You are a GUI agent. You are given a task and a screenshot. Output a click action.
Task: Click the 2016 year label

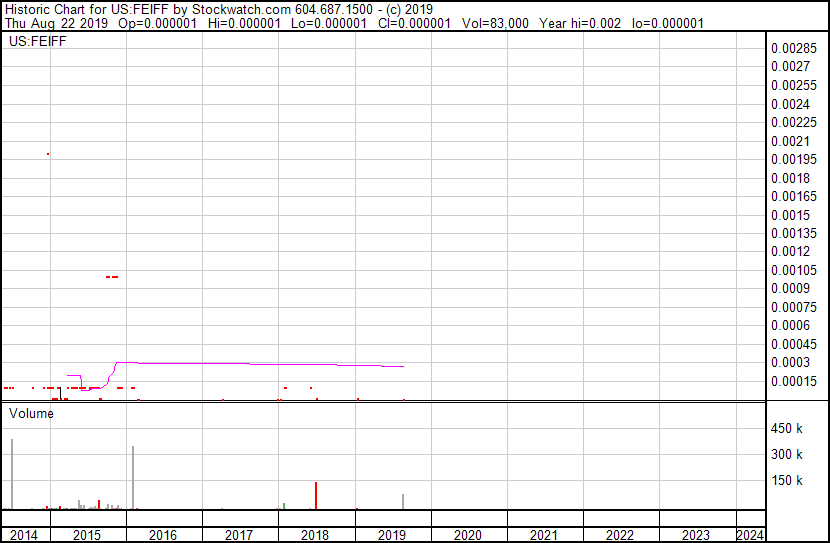click(163, 535)
